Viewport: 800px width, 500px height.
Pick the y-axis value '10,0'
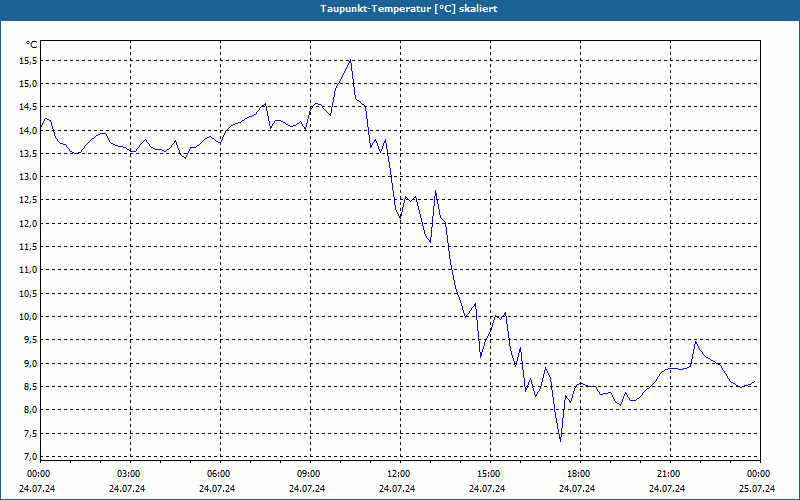tap(29, 317)
